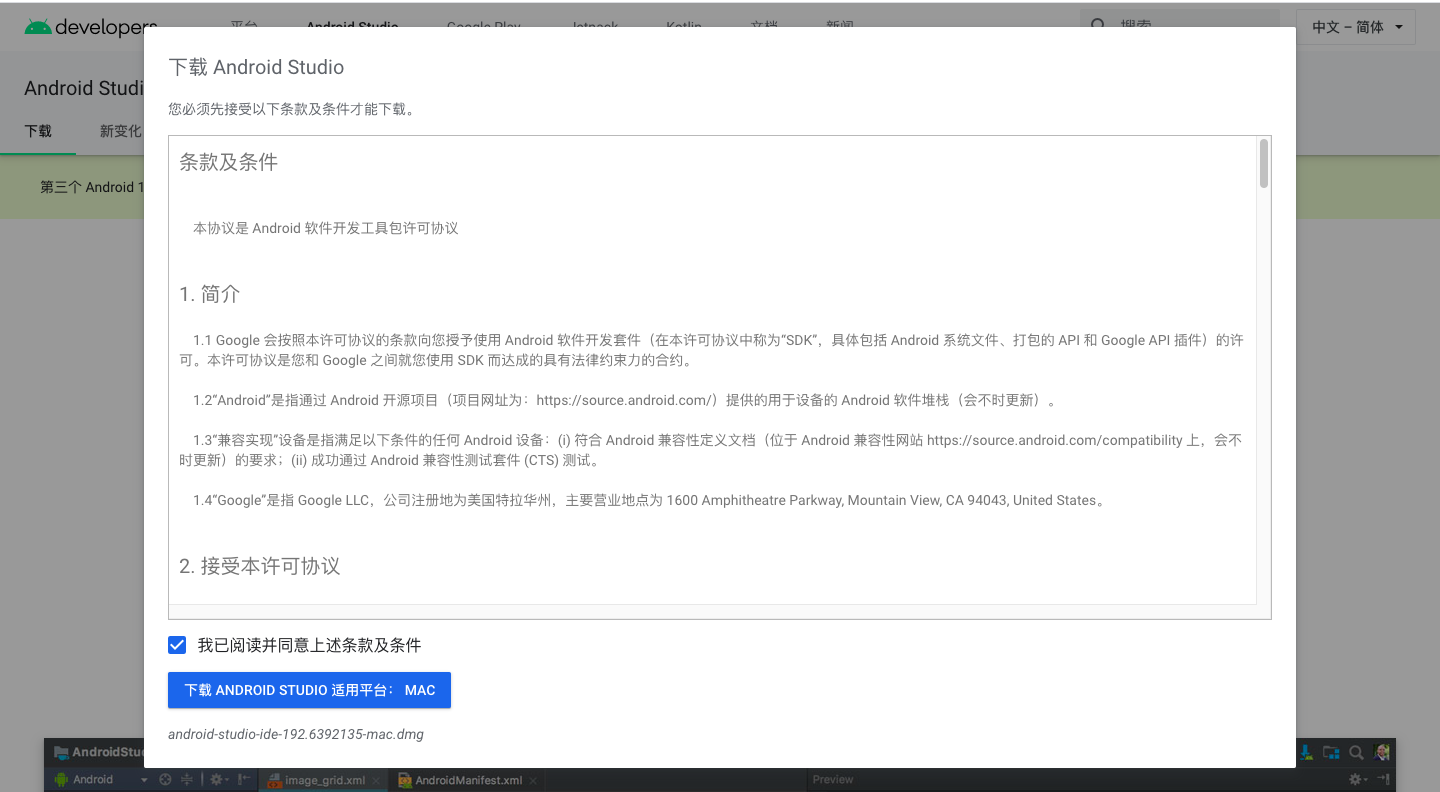Image resolution: width=1440 pixels, height=792 pixels.
Task: Click the '2. 接受本许可协议' heading
Action: coord(260,566)
